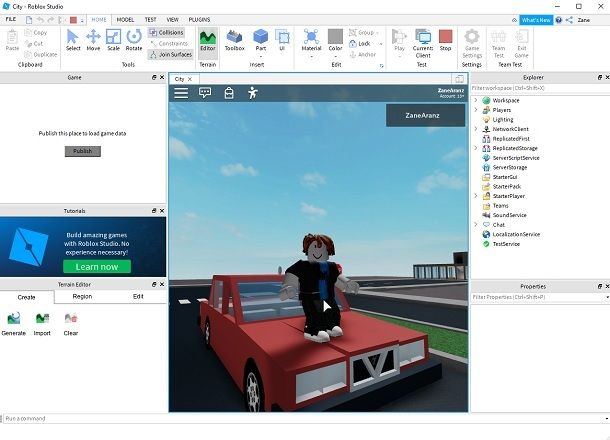Start a Team Test
610x440 pixels.
click(498, 44)
